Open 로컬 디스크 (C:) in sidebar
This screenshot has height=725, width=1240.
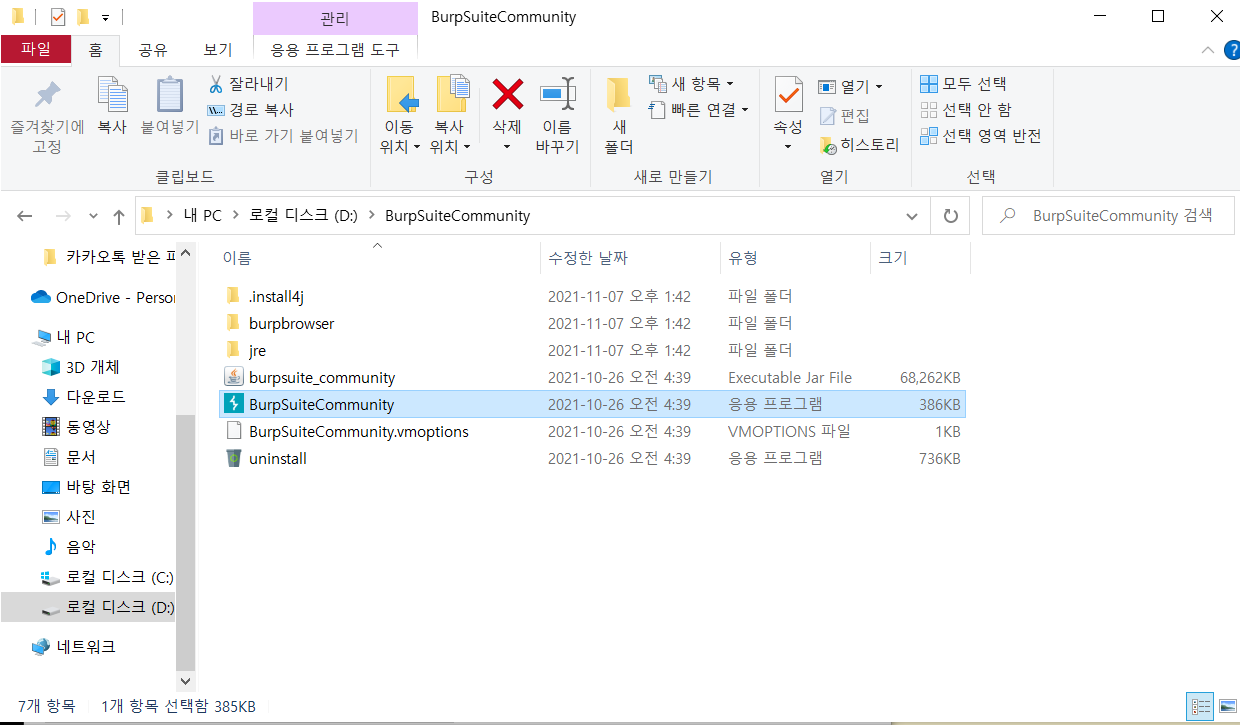click(107, 577)
